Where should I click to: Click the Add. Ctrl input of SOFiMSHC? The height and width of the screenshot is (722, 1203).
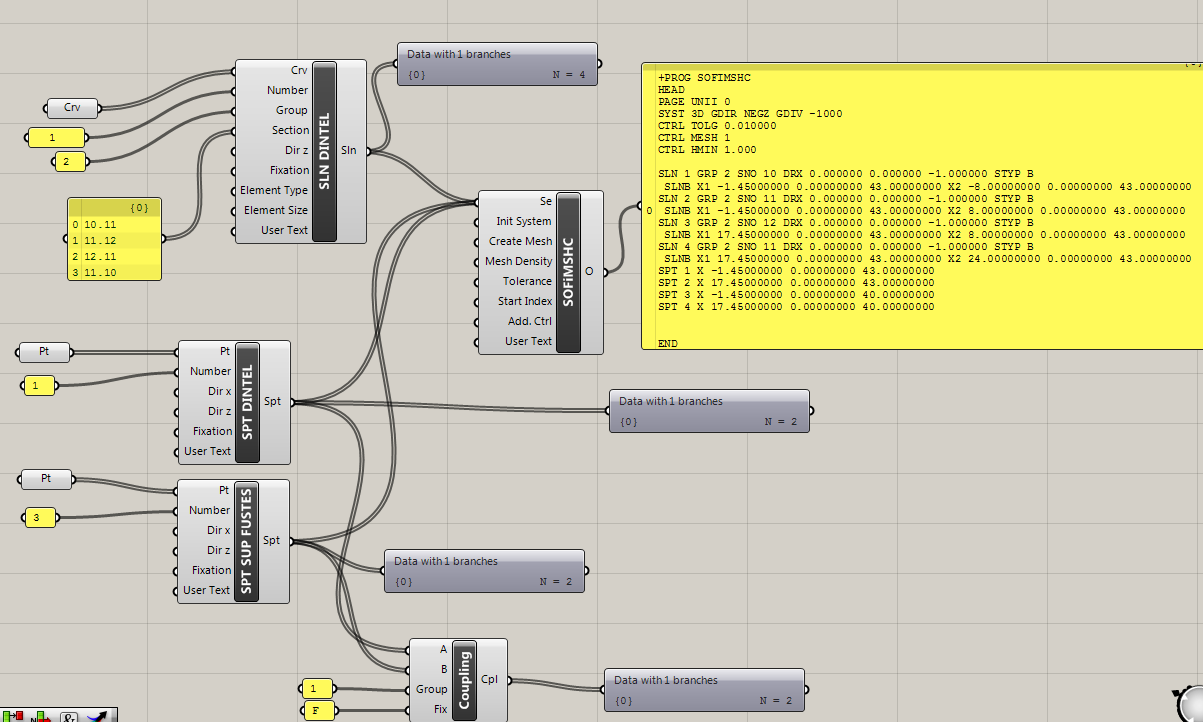coord(530,321)
